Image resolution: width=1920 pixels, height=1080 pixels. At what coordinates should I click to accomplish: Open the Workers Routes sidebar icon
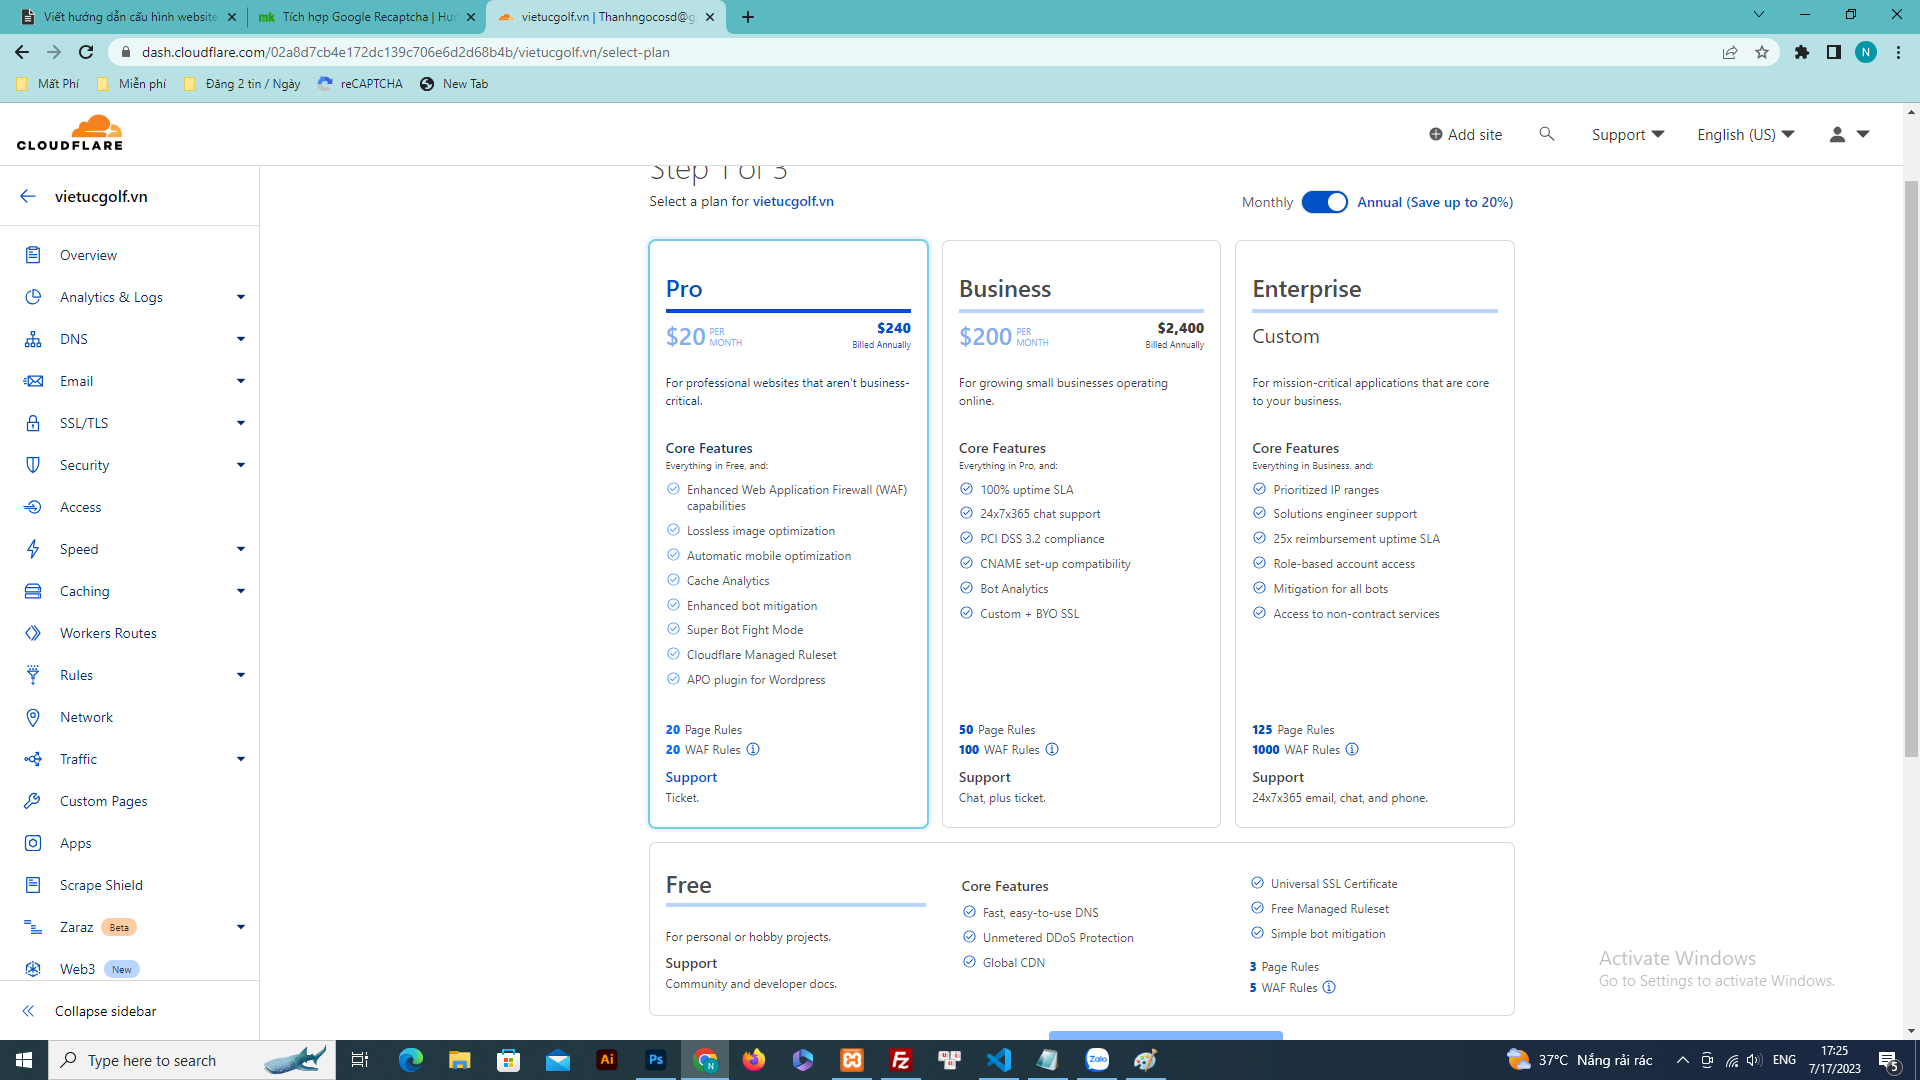(33, 633)
